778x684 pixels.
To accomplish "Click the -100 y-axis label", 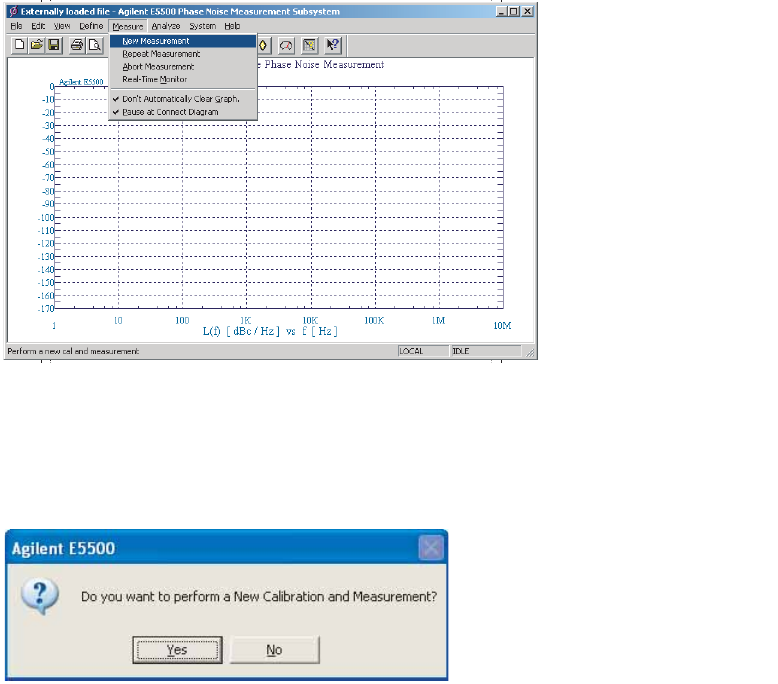I will [x=46, y=218].
